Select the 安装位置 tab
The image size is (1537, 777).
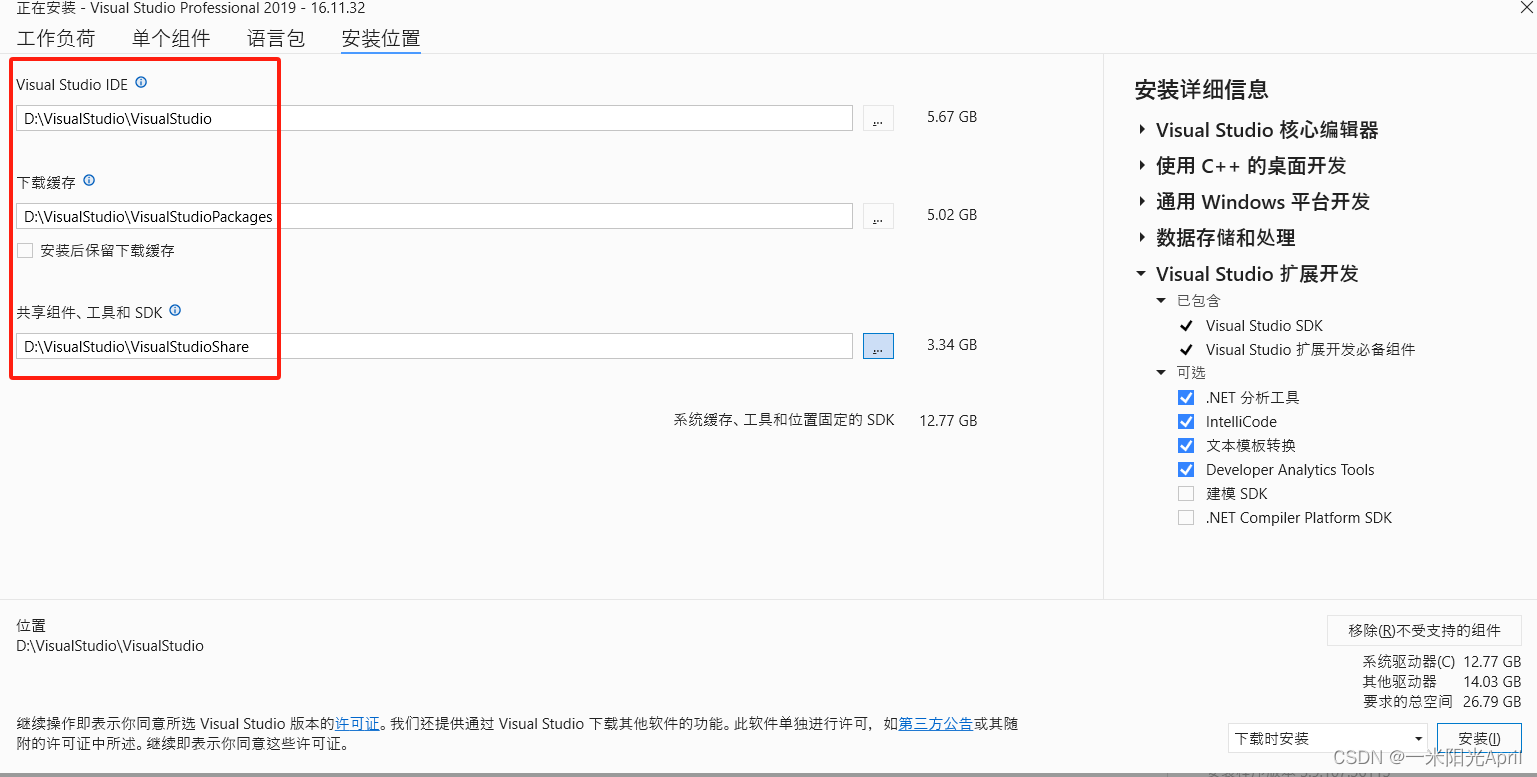point(381,39)
